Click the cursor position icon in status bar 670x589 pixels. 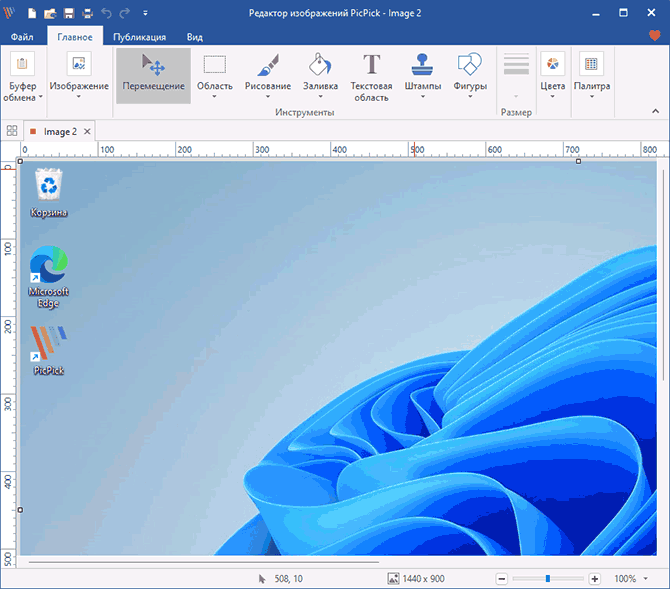(x=262, y=579)
